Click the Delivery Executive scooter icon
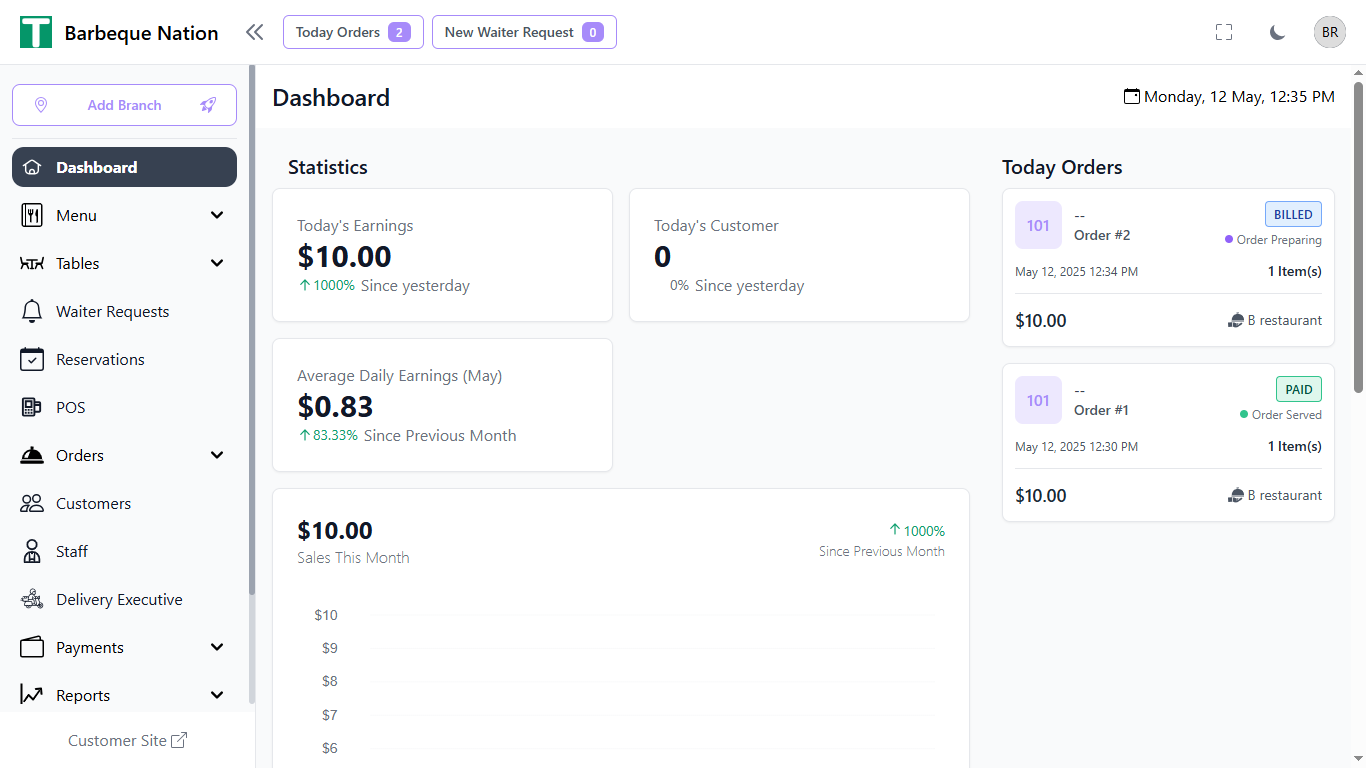This screenshot has width=1366, height=768. pyautogui.click(x=32, y=599)
